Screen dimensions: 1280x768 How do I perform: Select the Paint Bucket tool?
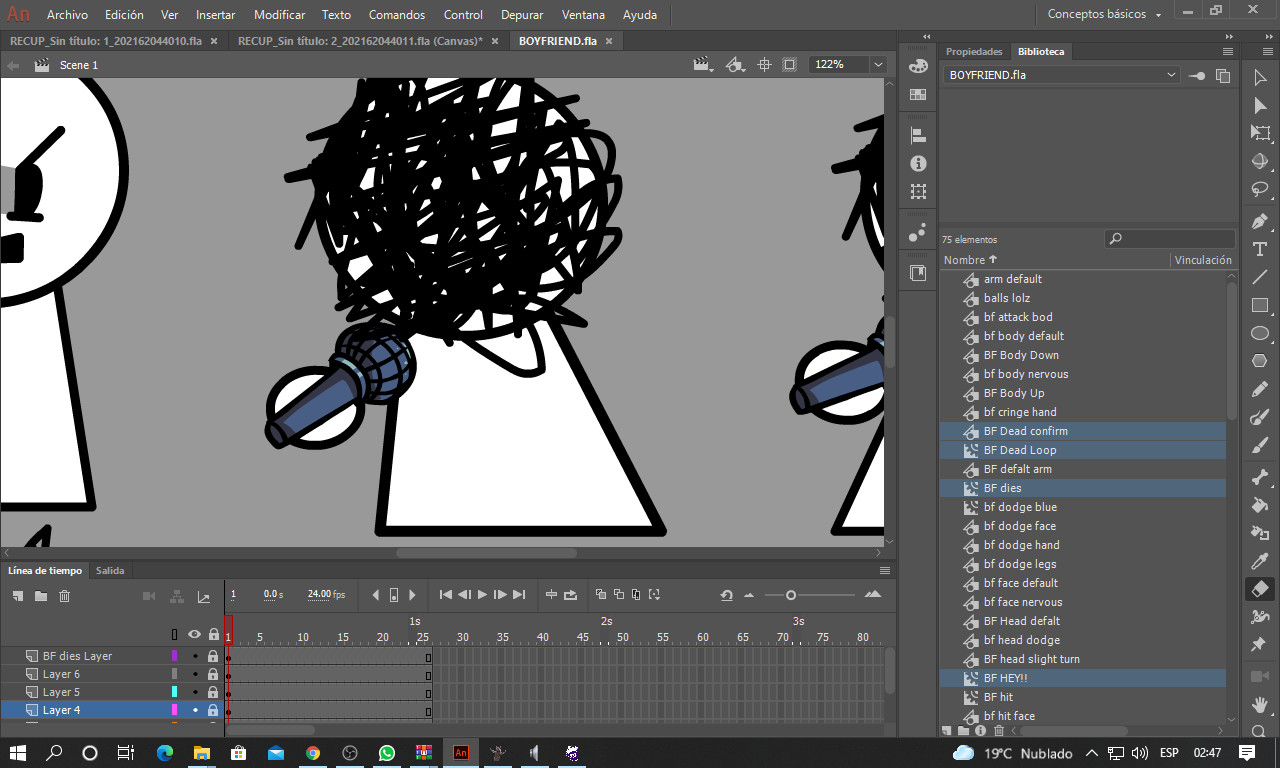coord(1260,505)
